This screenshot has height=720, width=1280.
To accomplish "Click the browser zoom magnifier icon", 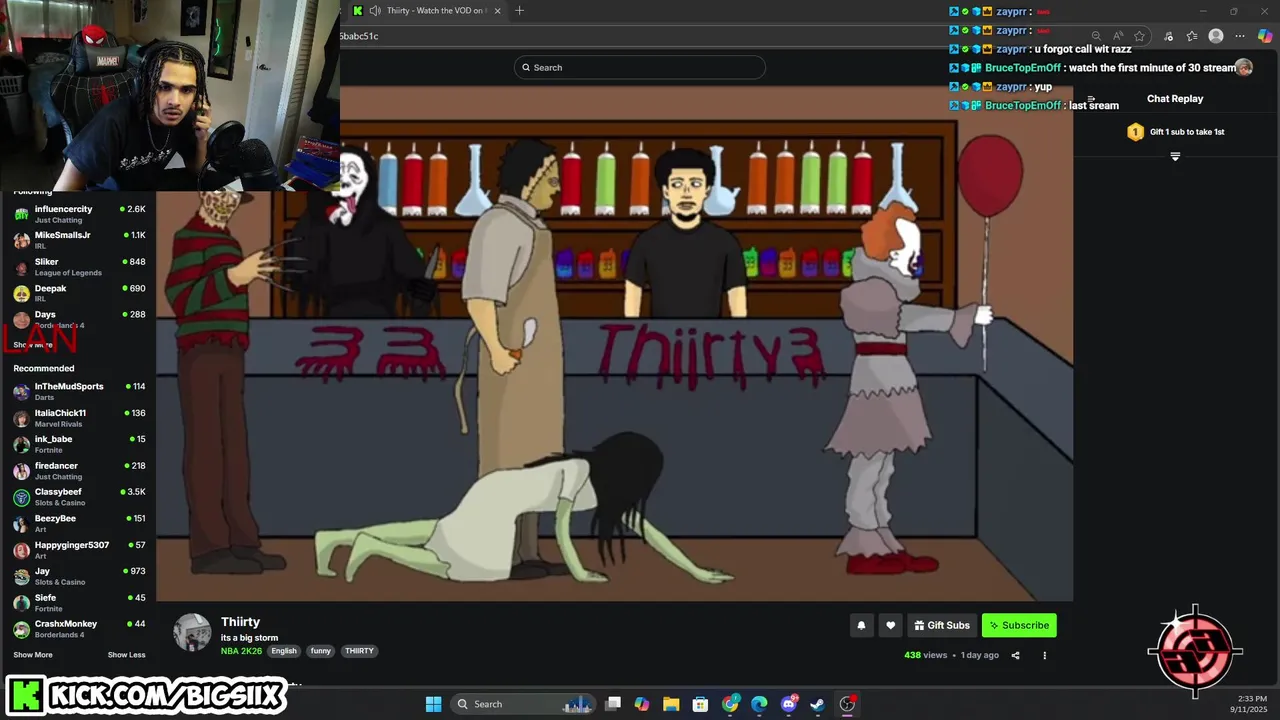I will click(x=1096, y=36).
